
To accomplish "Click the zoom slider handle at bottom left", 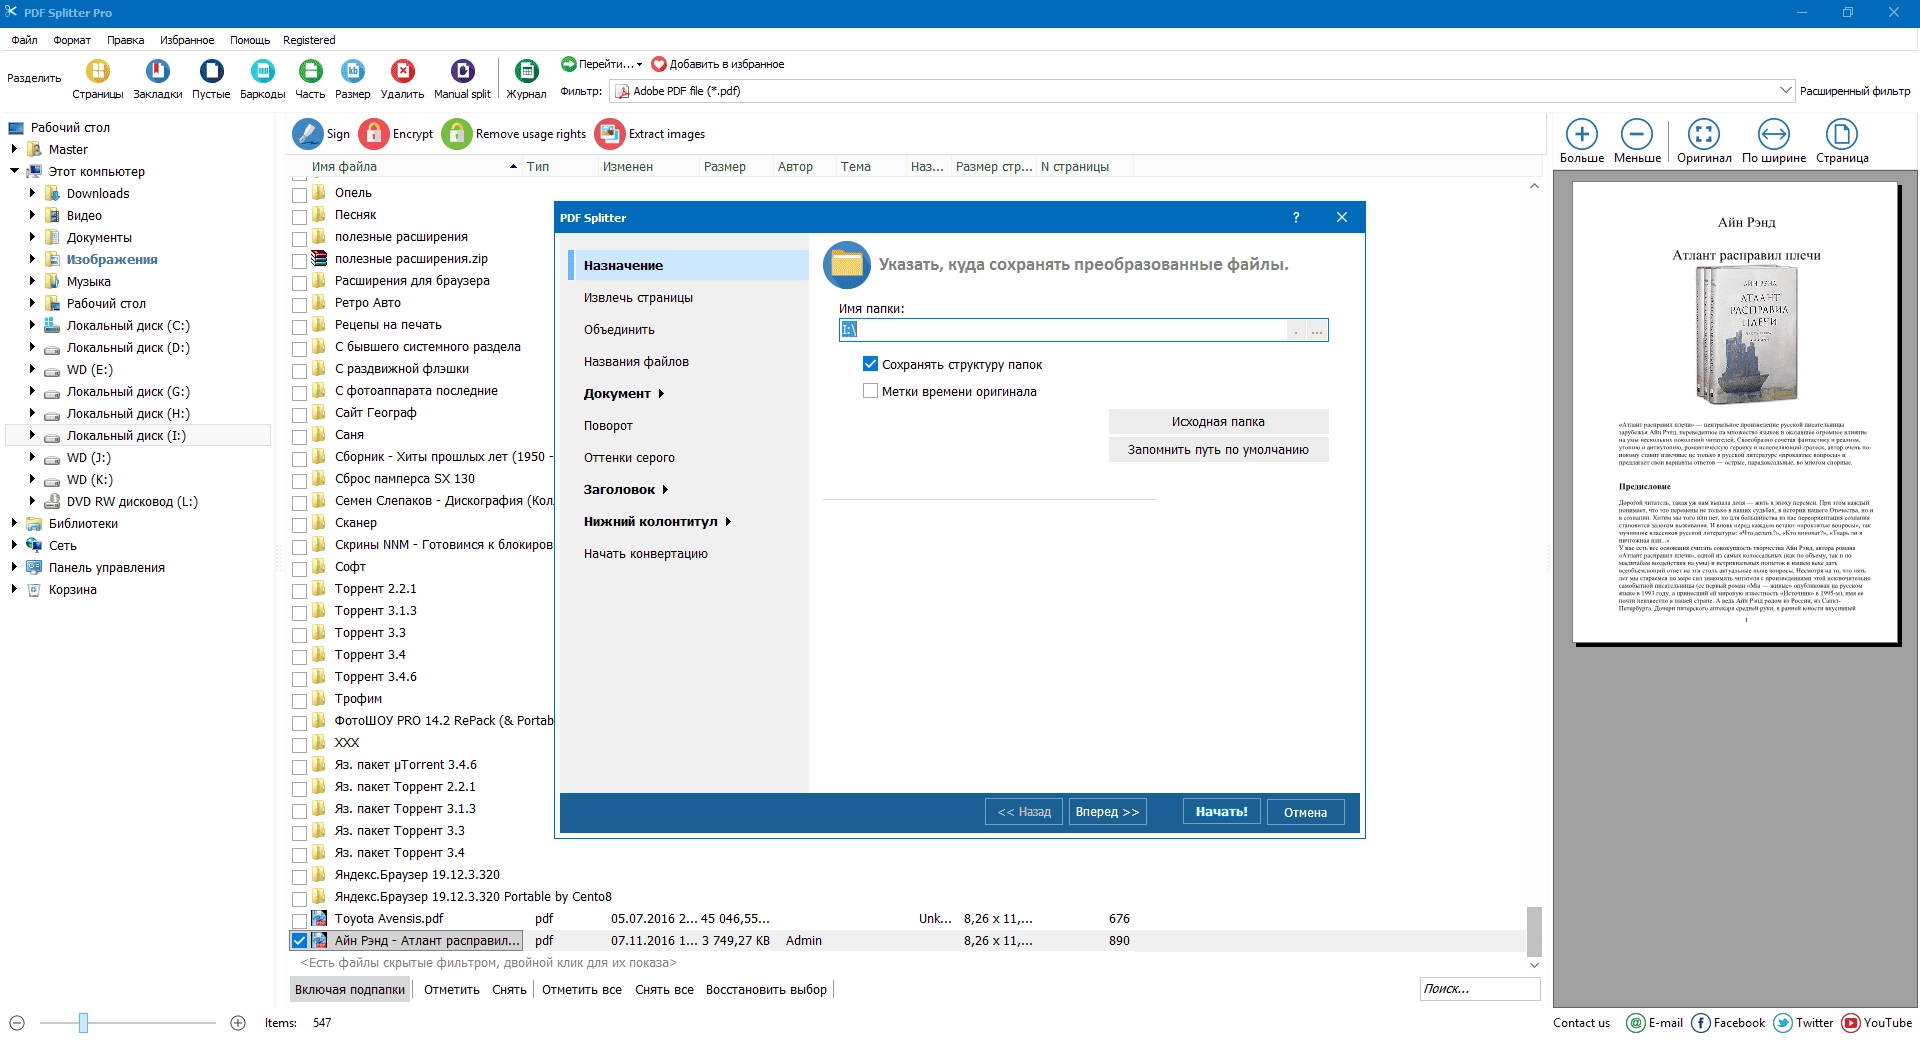I will [83, 1023].
